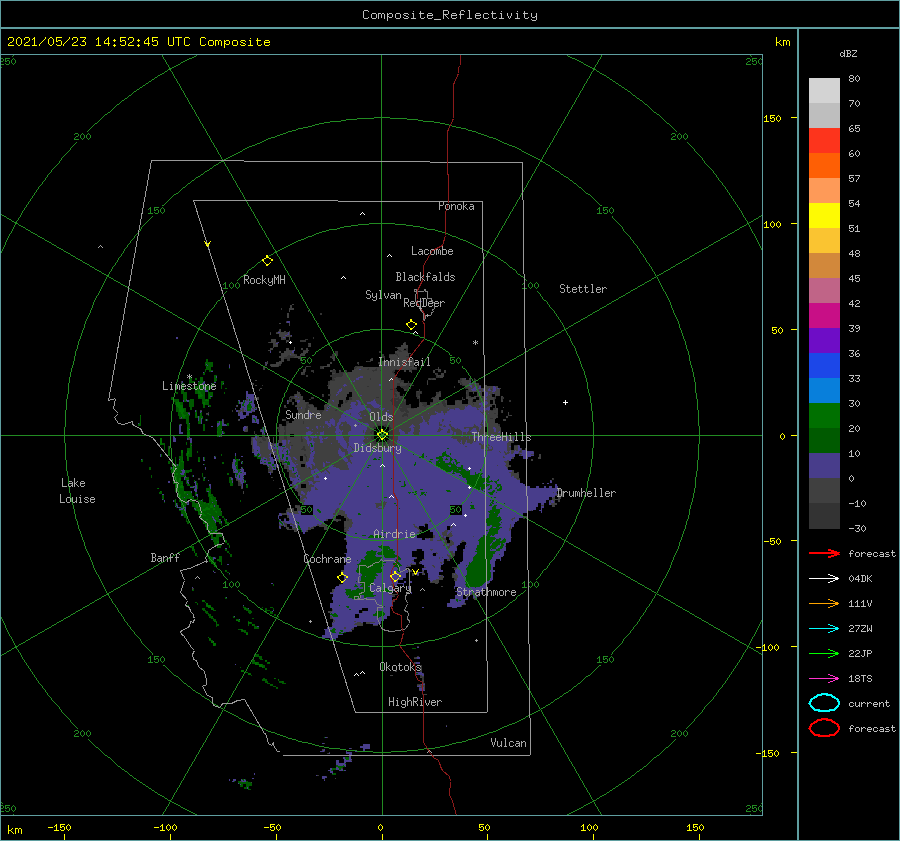This screenshot has height=841, width=900.
Task: Click the white asterisk marker above Limestone
Action: click(x=189, y=377)
